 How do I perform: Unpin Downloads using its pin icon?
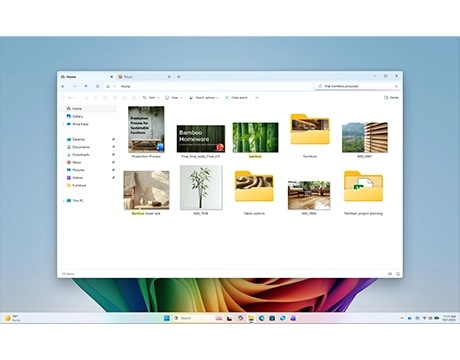[113, 155]
